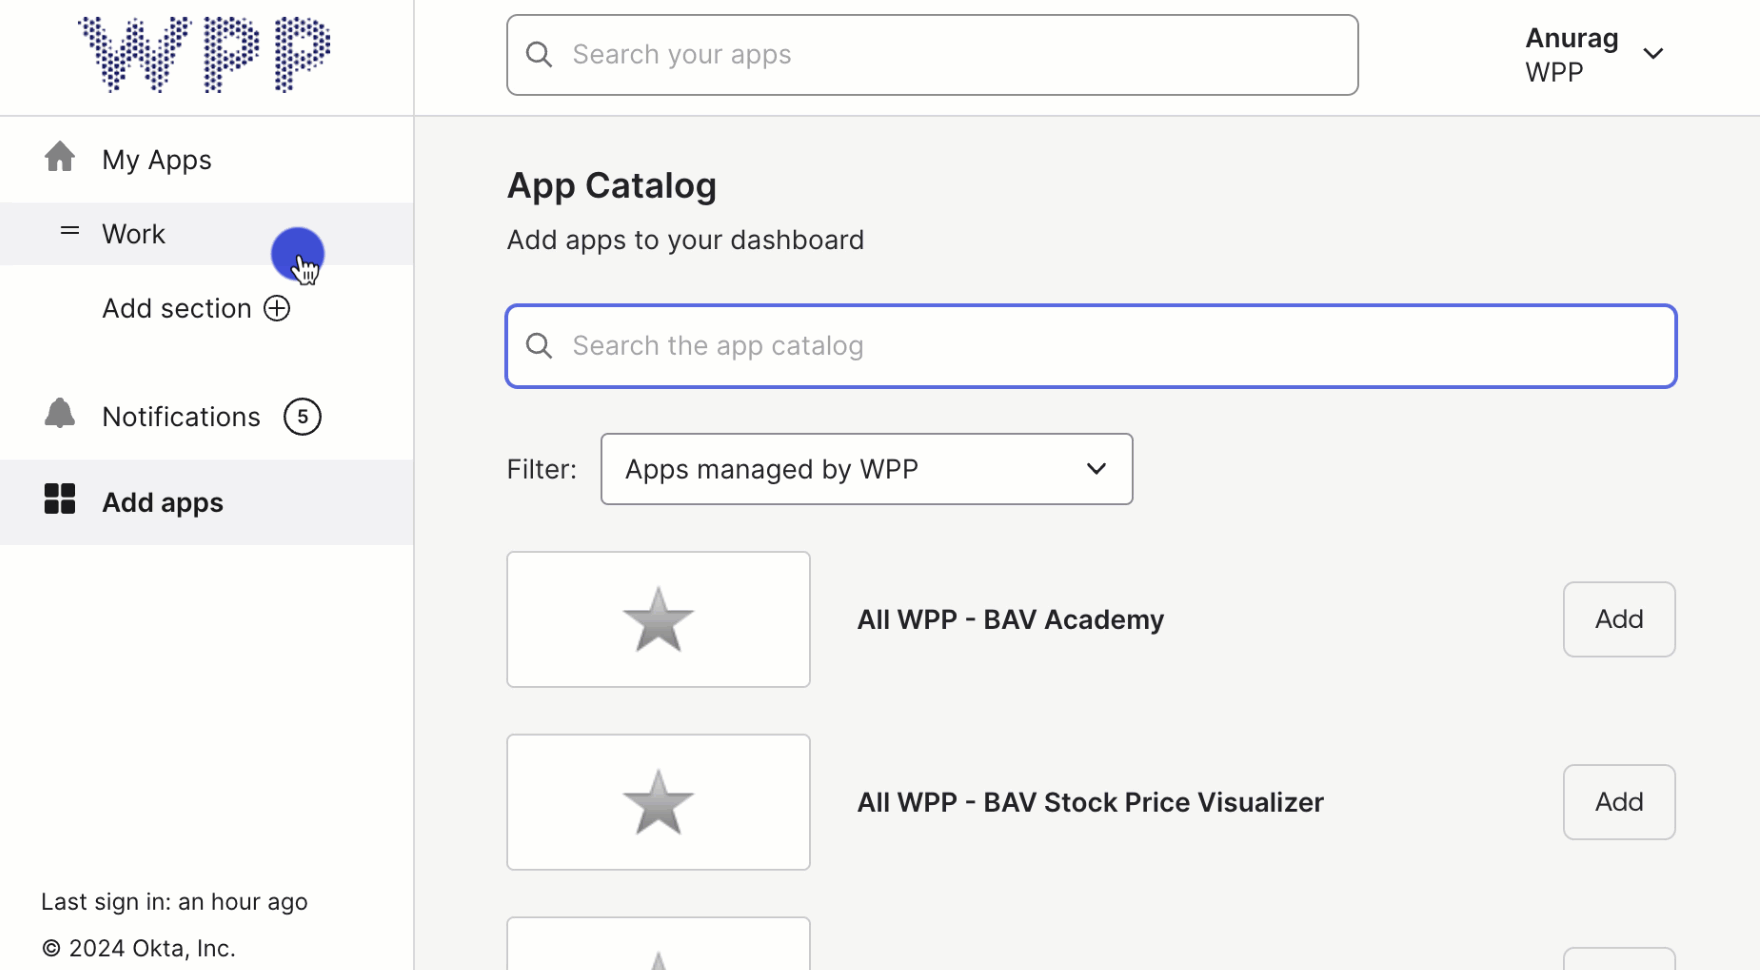
Task: Click the WPP logo
Action: pyautogui.click(x=205, y=55)
